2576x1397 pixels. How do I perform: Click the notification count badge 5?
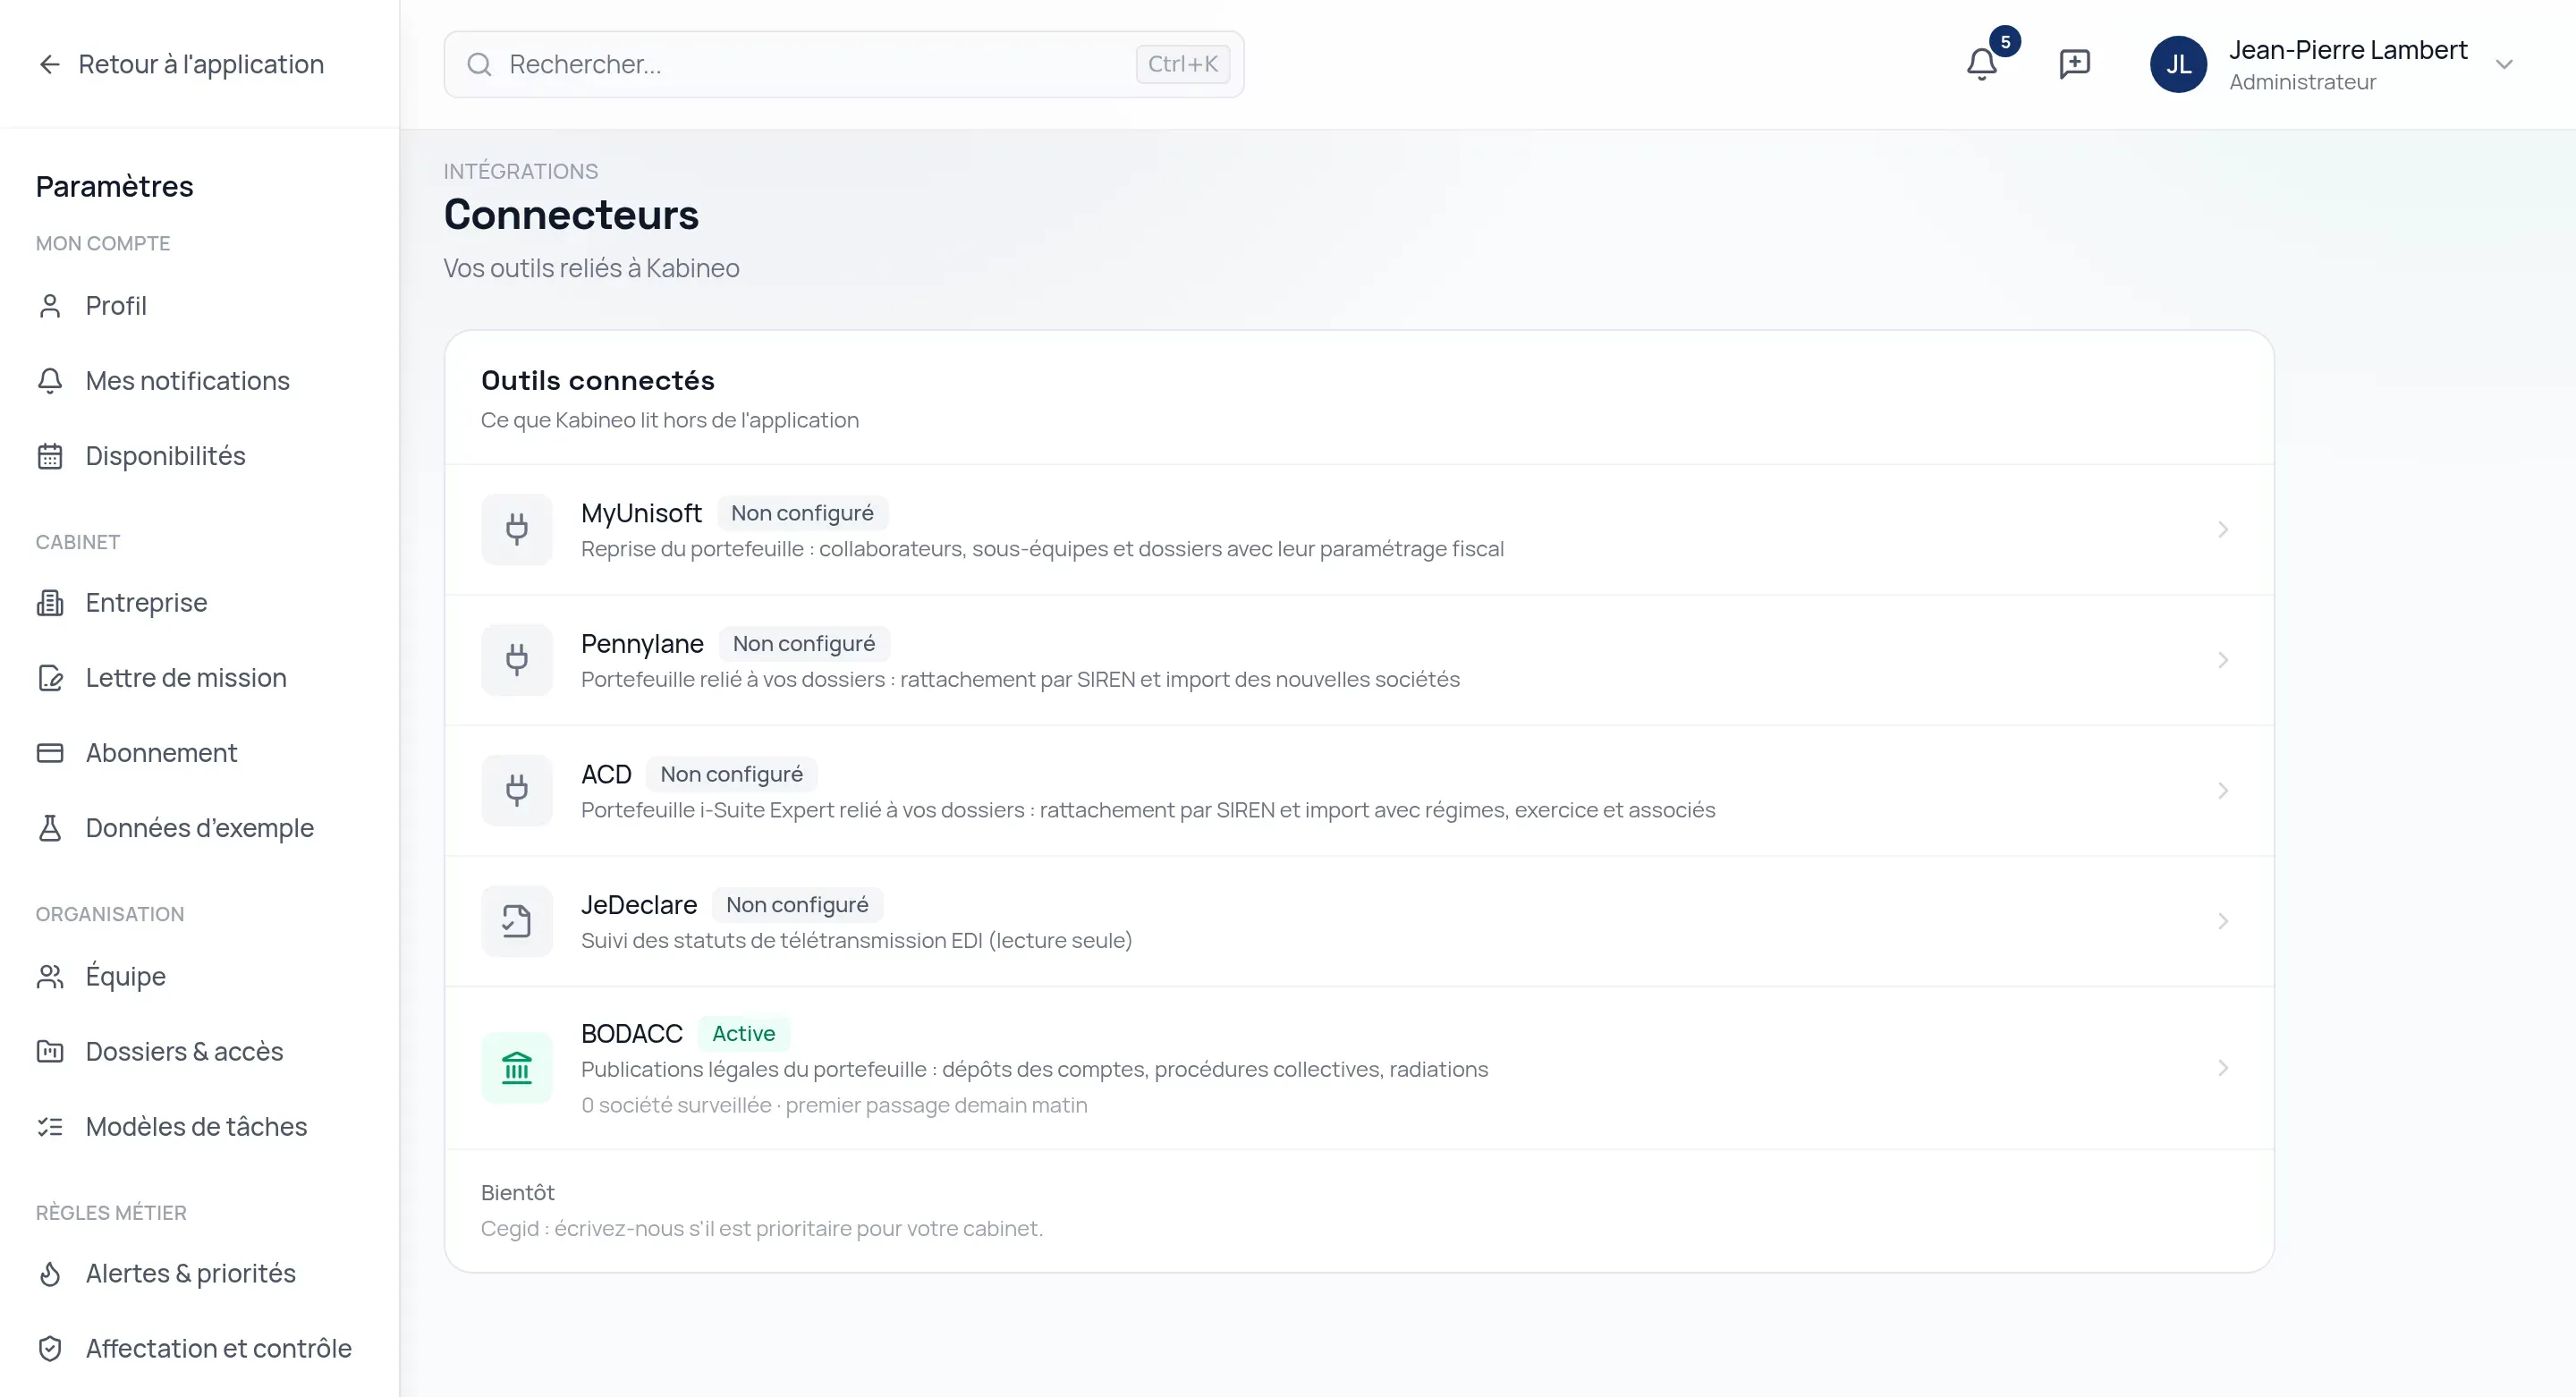click(x=2005, y=42)
